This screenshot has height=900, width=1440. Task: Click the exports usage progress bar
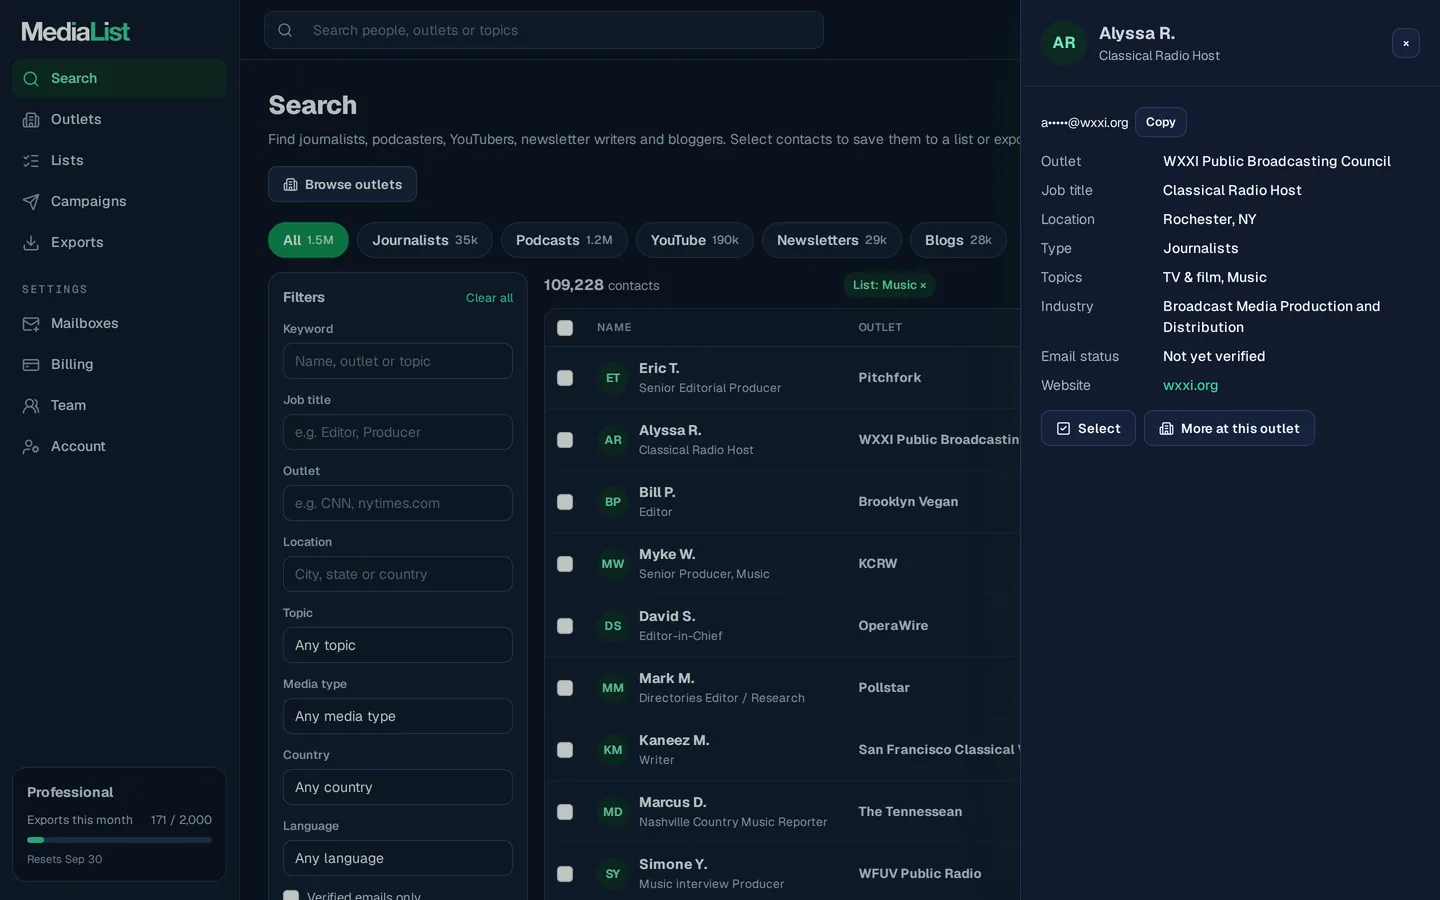coord(119,840)
